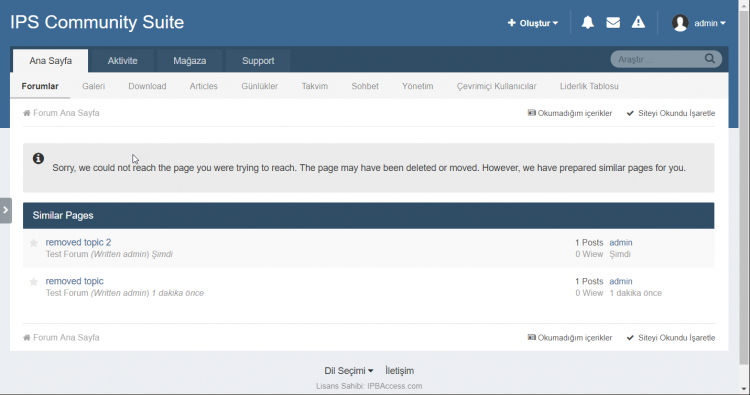Click the admin user avatar icon
The height and width of the screenshot is (395, 750).
680,23
